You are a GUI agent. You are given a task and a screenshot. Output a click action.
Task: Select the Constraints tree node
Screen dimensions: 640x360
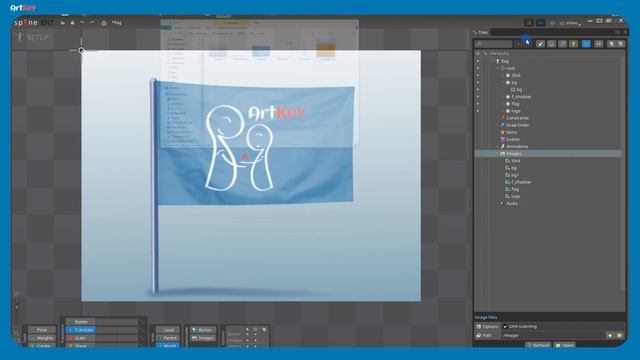tap(517, 118)
